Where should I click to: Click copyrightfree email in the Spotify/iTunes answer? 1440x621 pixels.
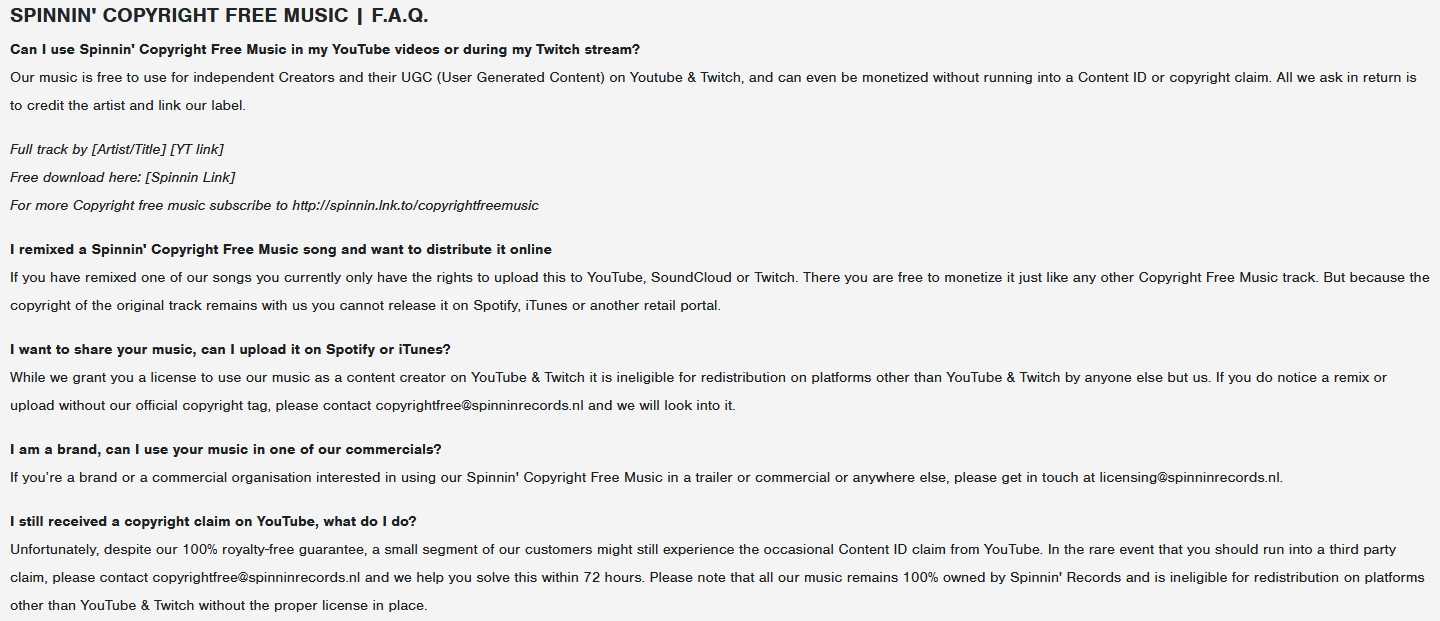point(479,405)
